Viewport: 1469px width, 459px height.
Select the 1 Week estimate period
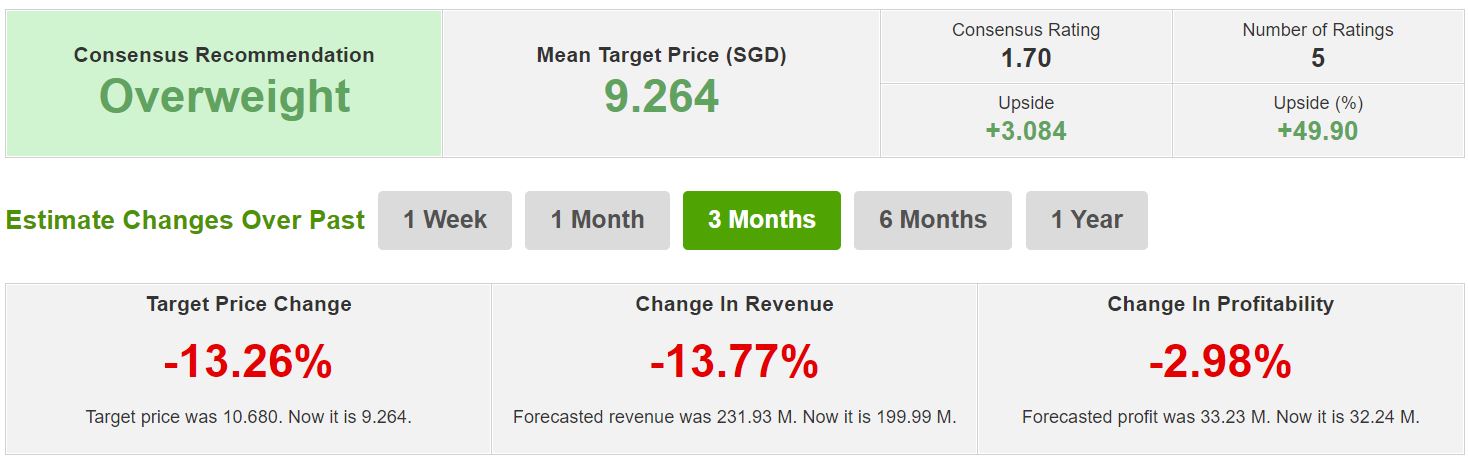point(445,220)
